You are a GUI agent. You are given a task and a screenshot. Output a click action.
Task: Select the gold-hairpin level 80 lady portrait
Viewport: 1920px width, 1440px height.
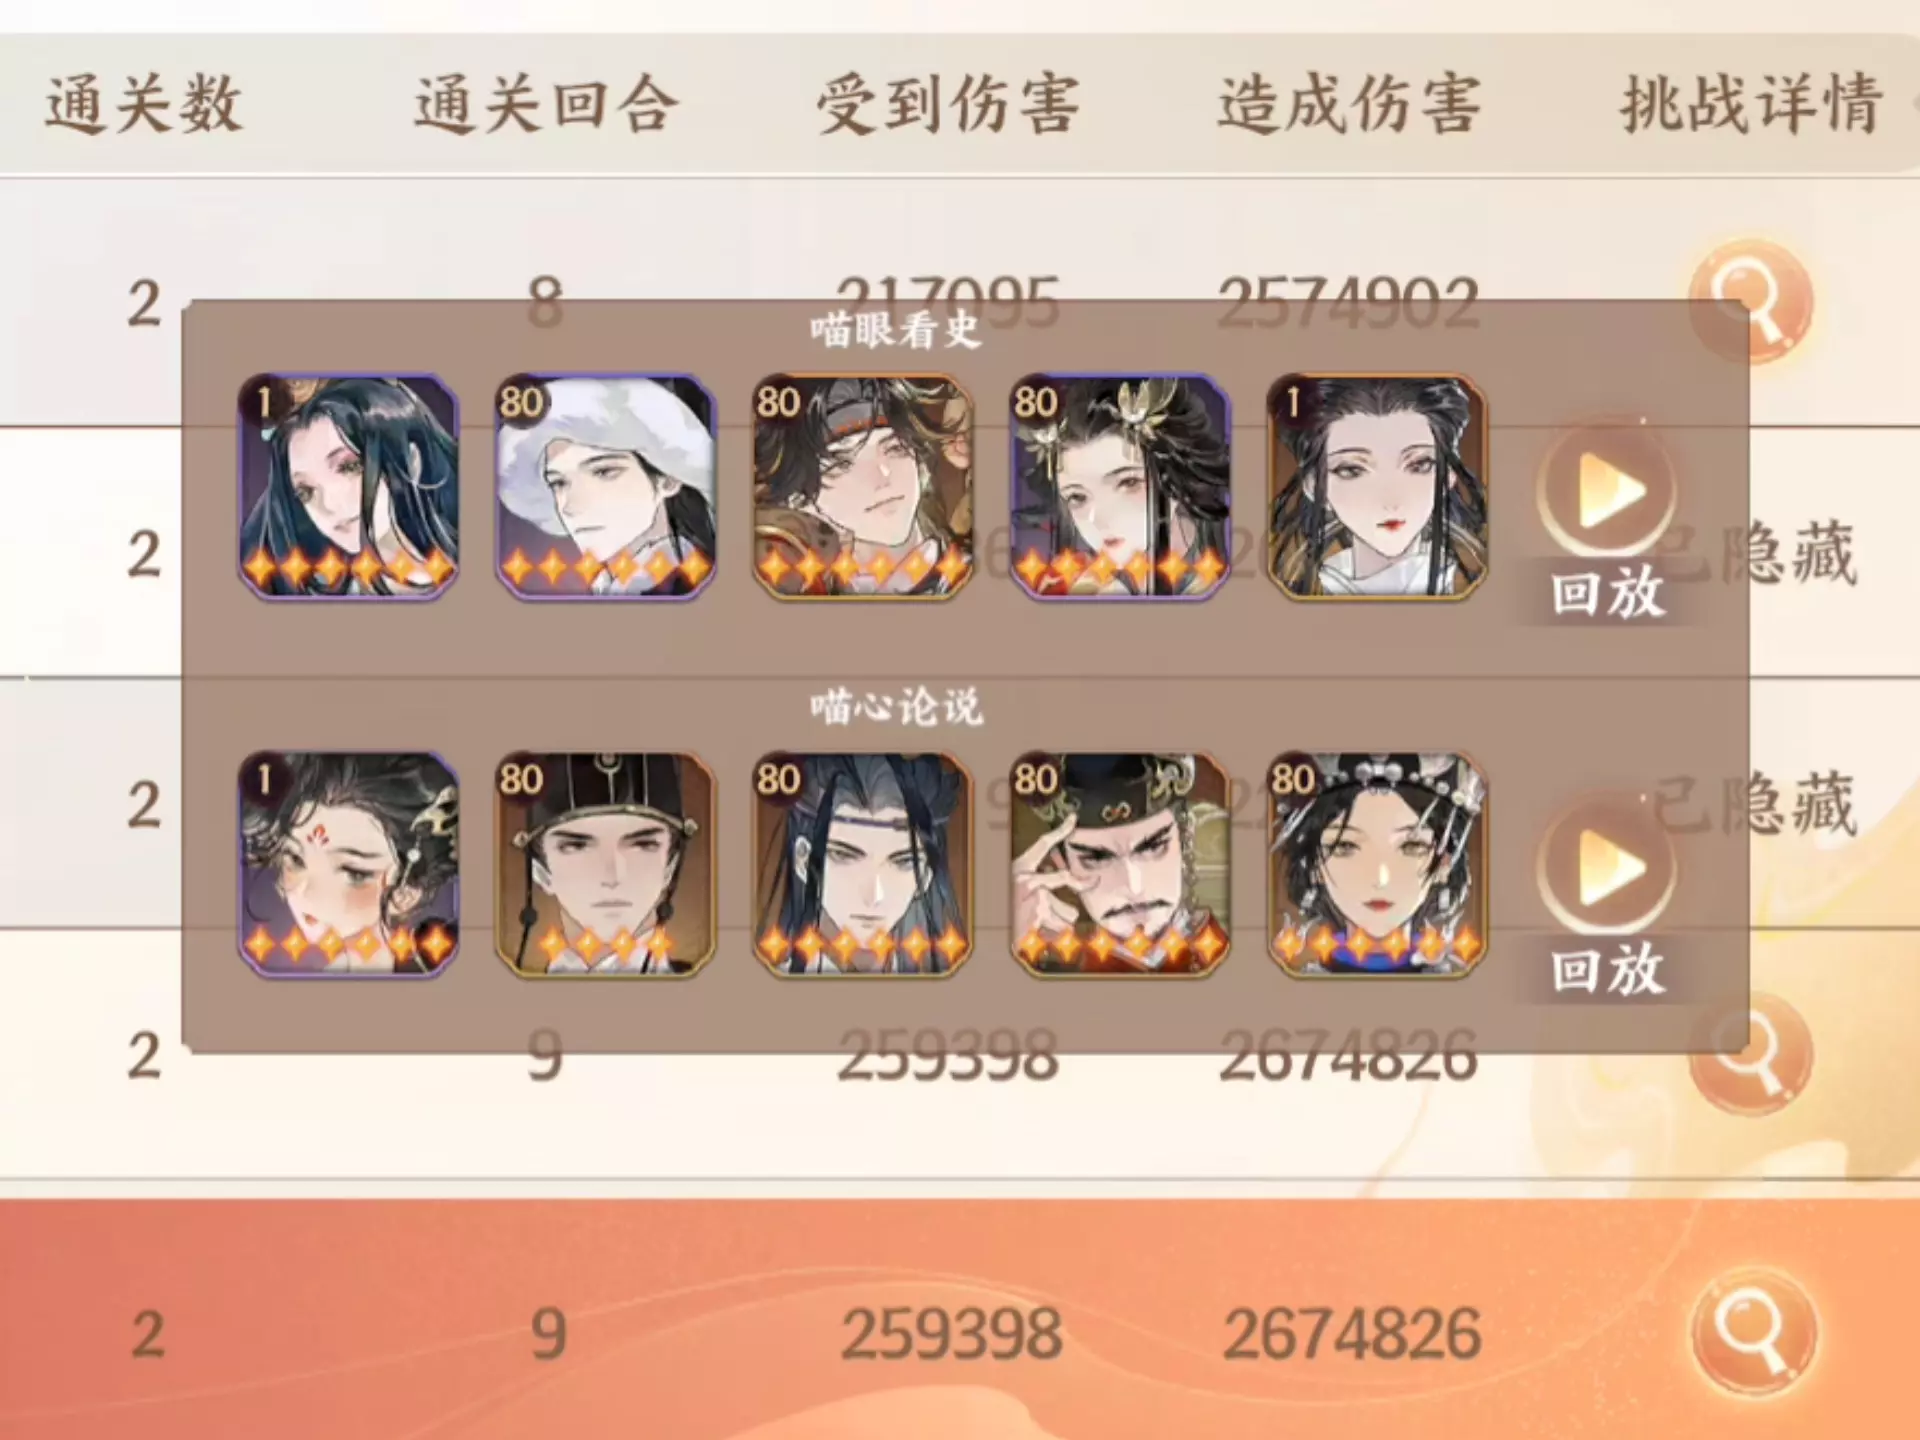[1119, 487]
